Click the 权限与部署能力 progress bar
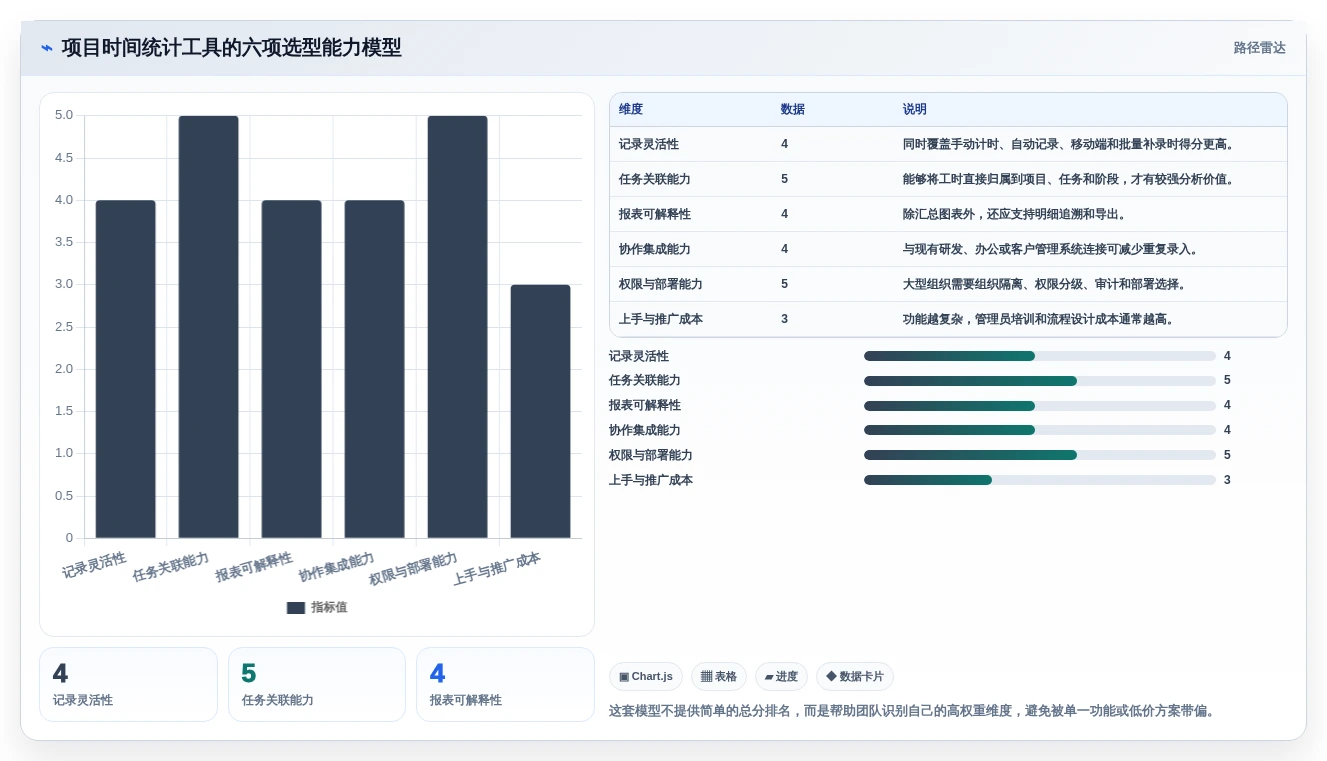 (1040, 455)
